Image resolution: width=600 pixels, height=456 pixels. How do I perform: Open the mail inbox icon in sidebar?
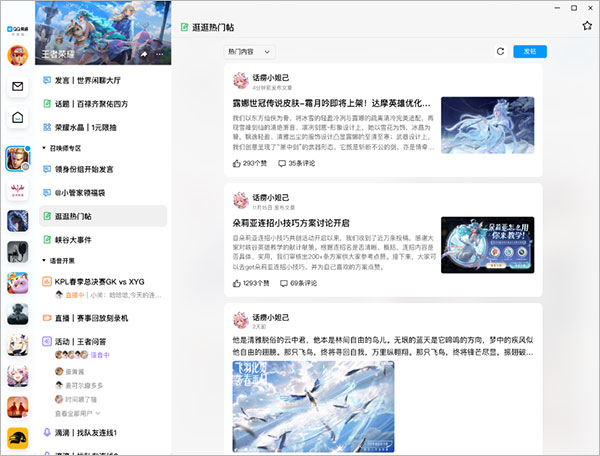pos(18,87)
